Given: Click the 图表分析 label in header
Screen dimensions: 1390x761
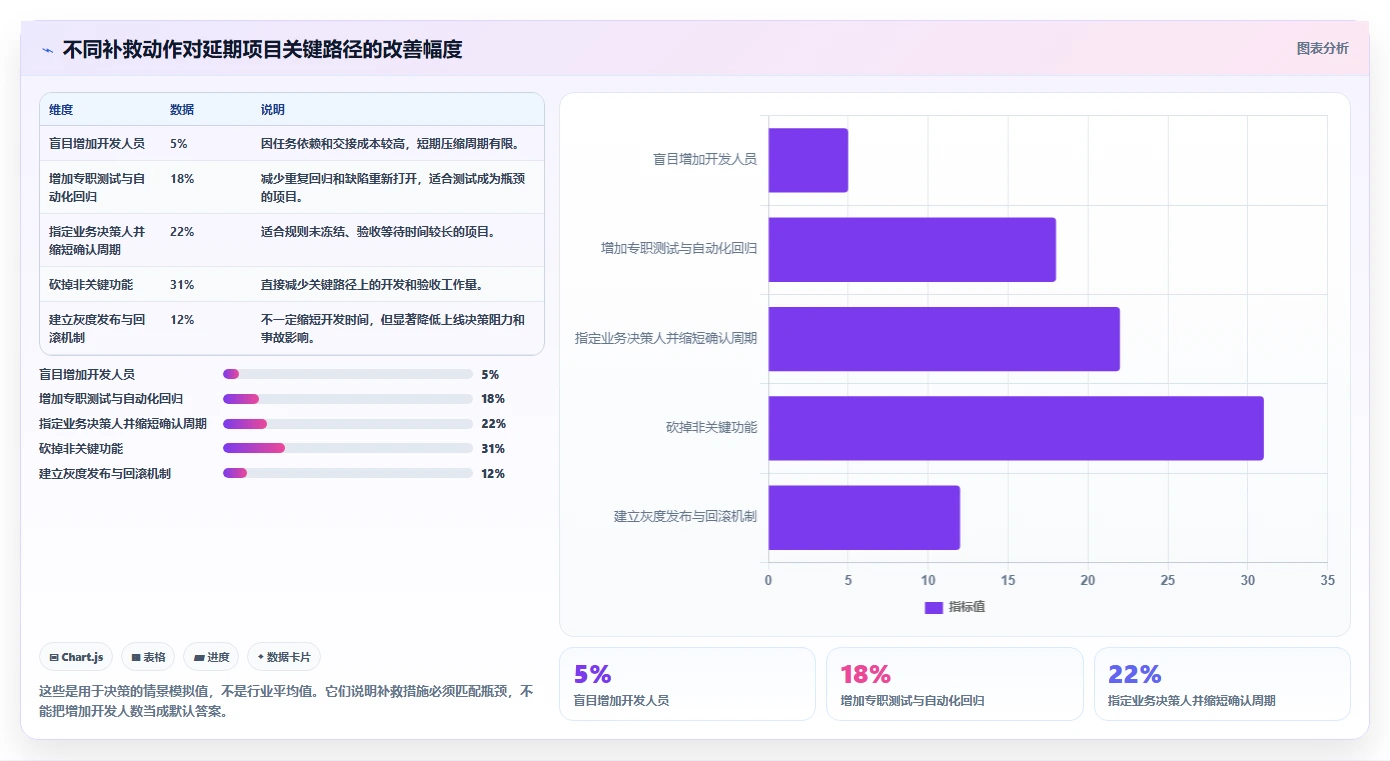Looking at the screenshot, I should [x=1322, y=48].
